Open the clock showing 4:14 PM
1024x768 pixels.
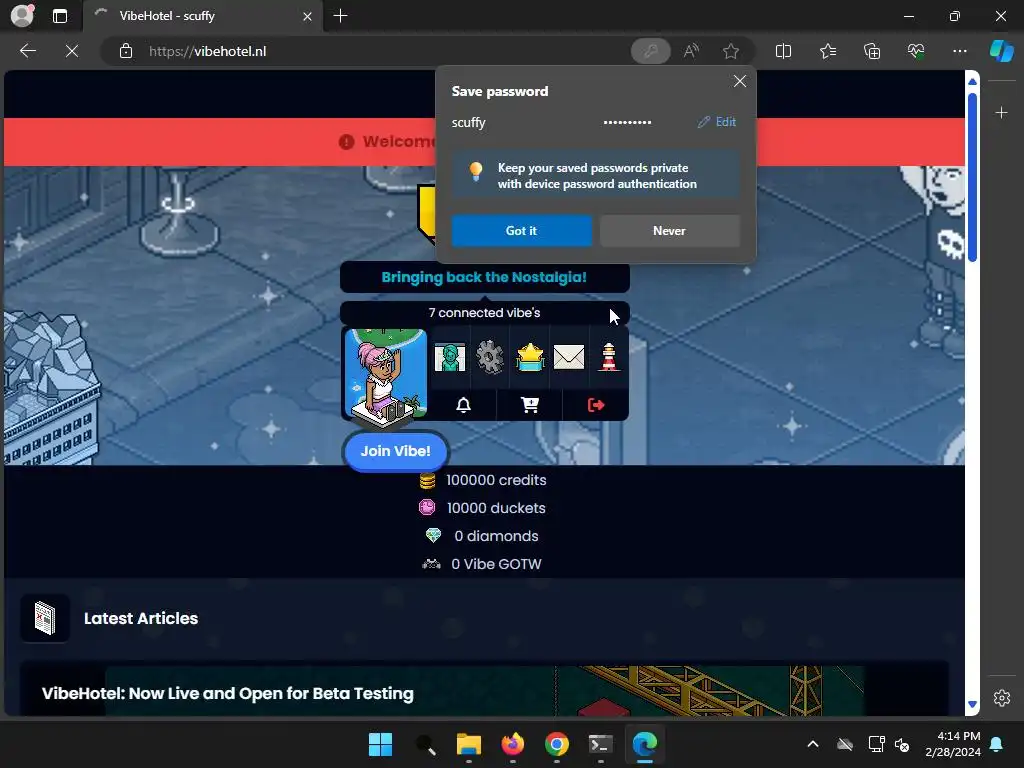[953, 744]
